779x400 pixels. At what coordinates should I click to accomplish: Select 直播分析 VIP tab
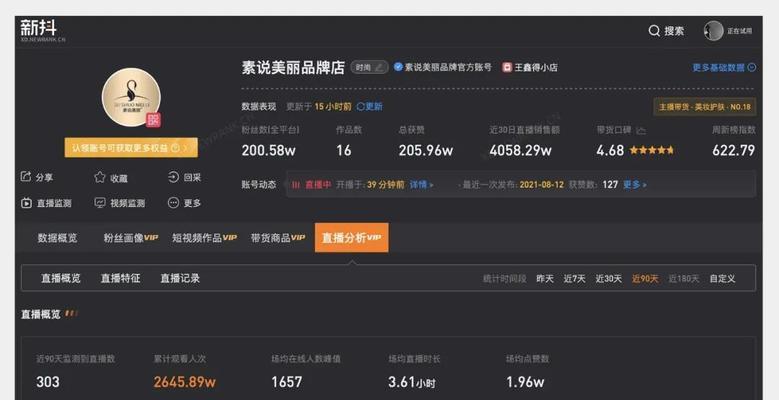tap(352, 238)
